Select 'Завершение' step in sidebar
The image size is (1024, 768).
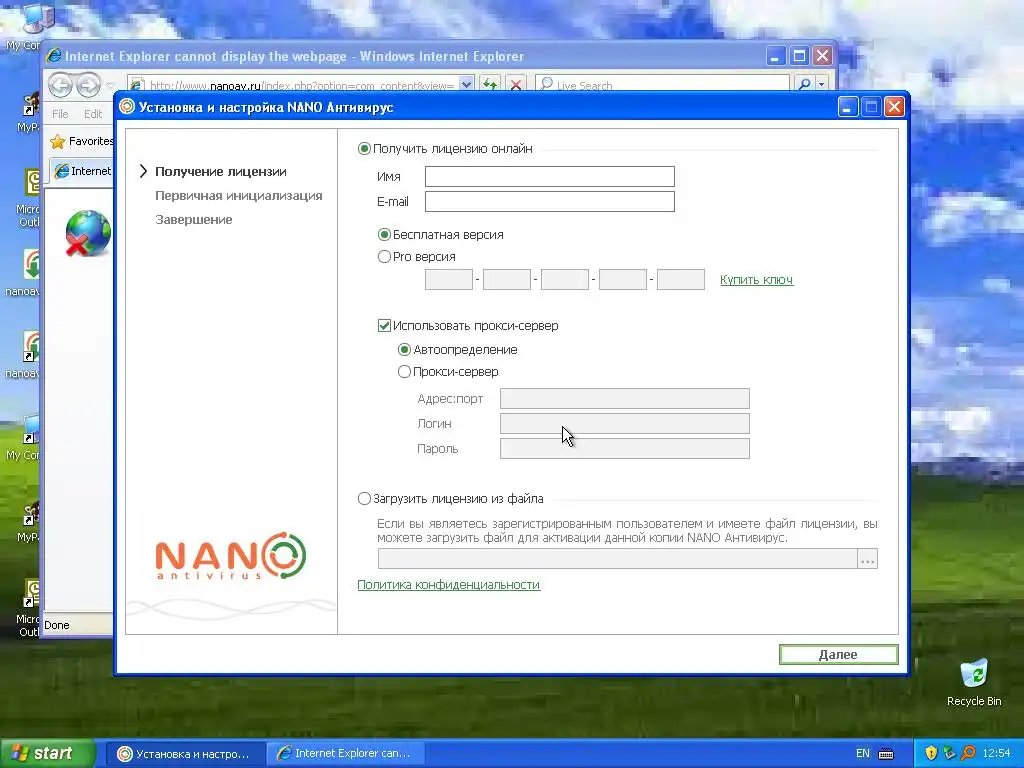193,220
